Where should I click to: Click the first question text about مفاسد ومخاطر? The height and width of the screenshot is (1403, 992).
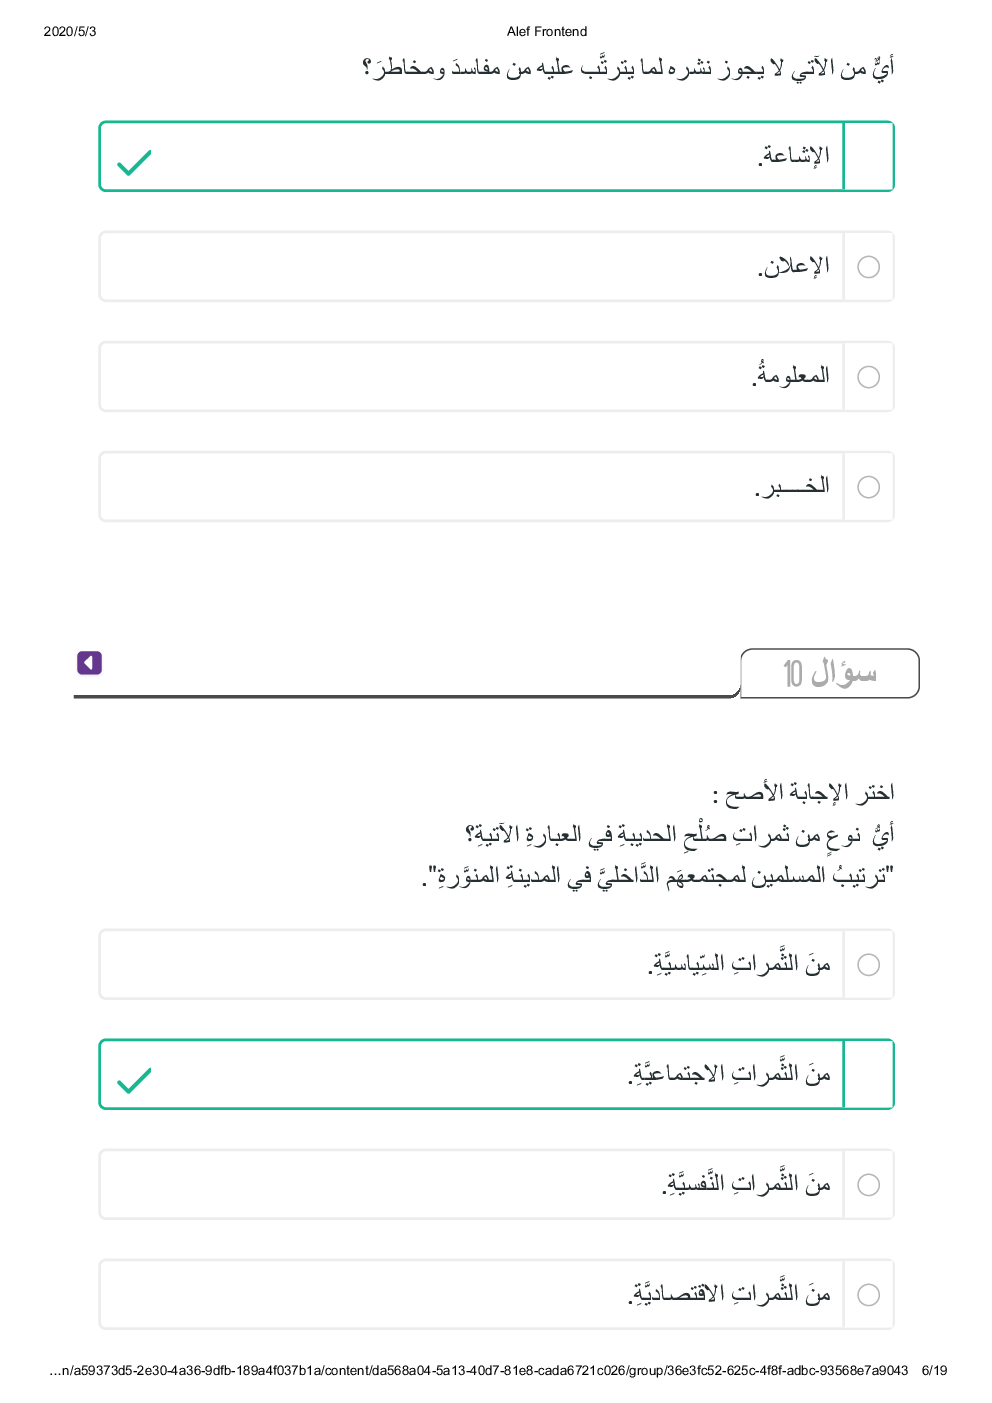point(628,68)
